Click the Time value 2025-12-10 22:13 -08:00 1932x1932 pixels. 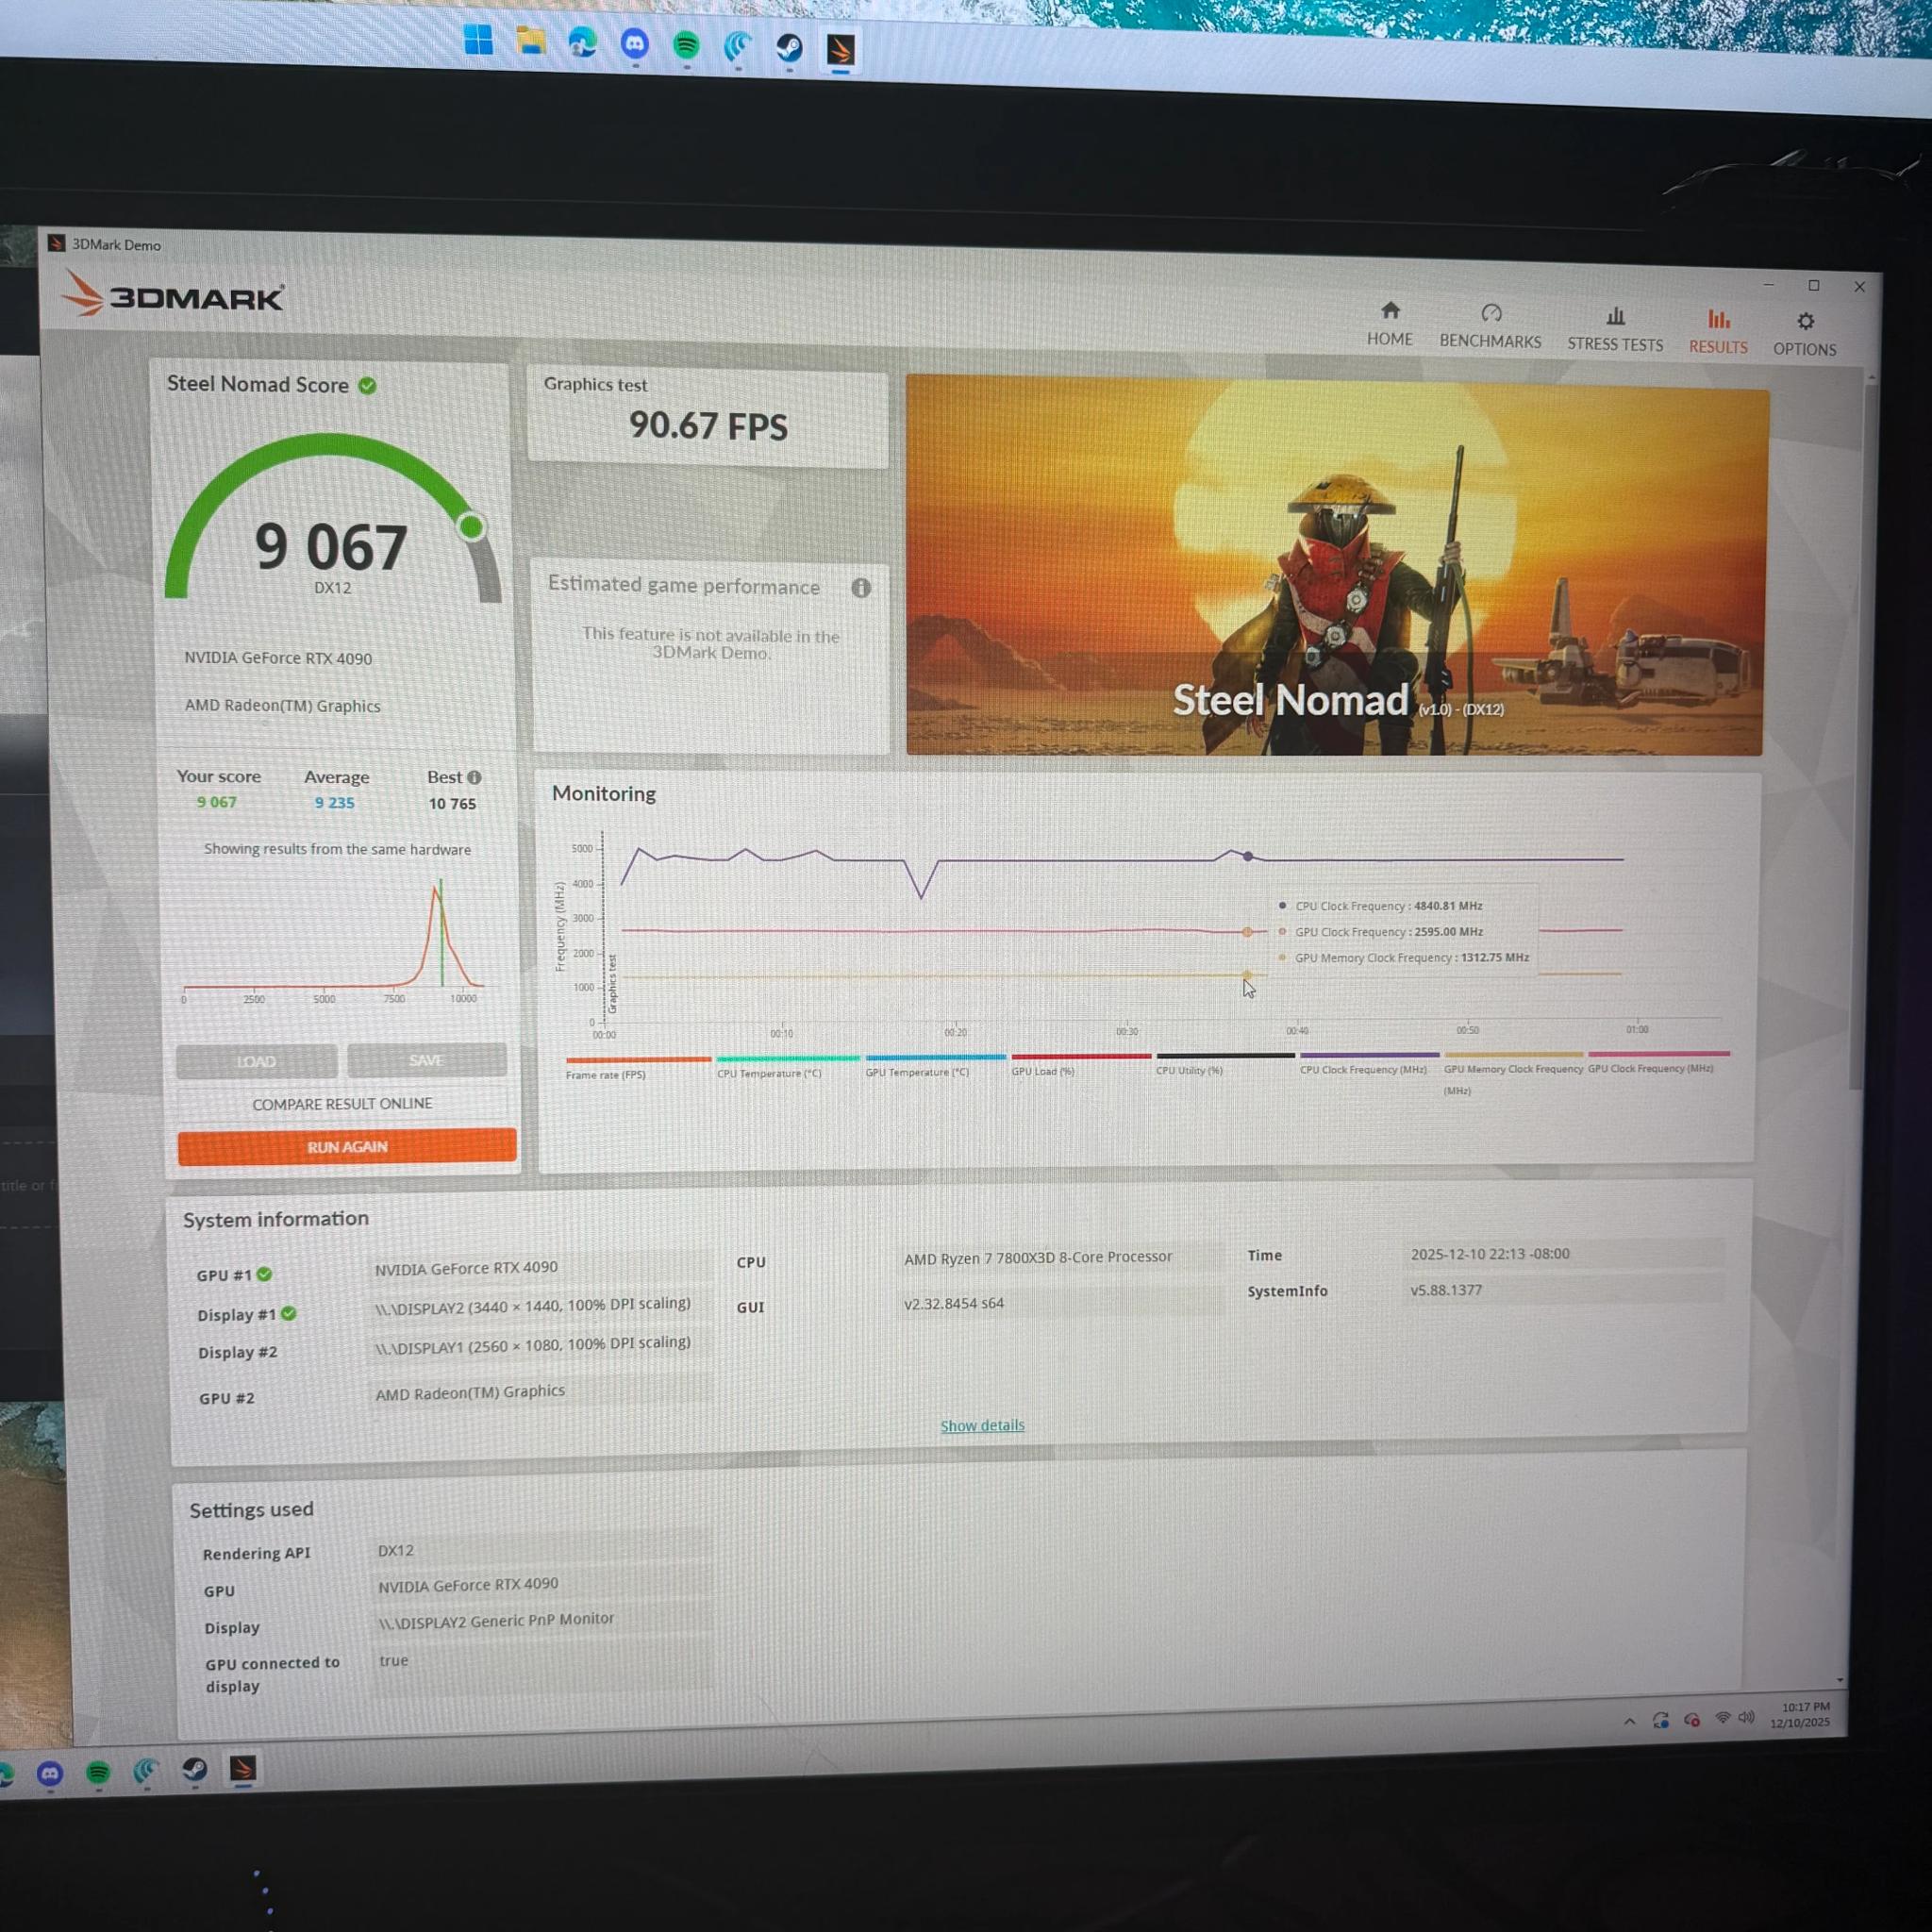(1490, 1253)
